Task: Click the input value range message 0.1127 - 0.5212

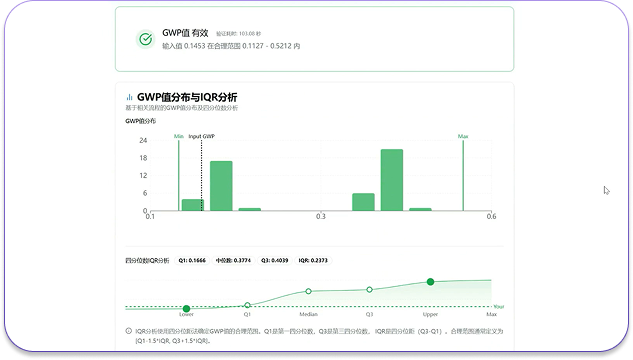Action: coord(231,46)
